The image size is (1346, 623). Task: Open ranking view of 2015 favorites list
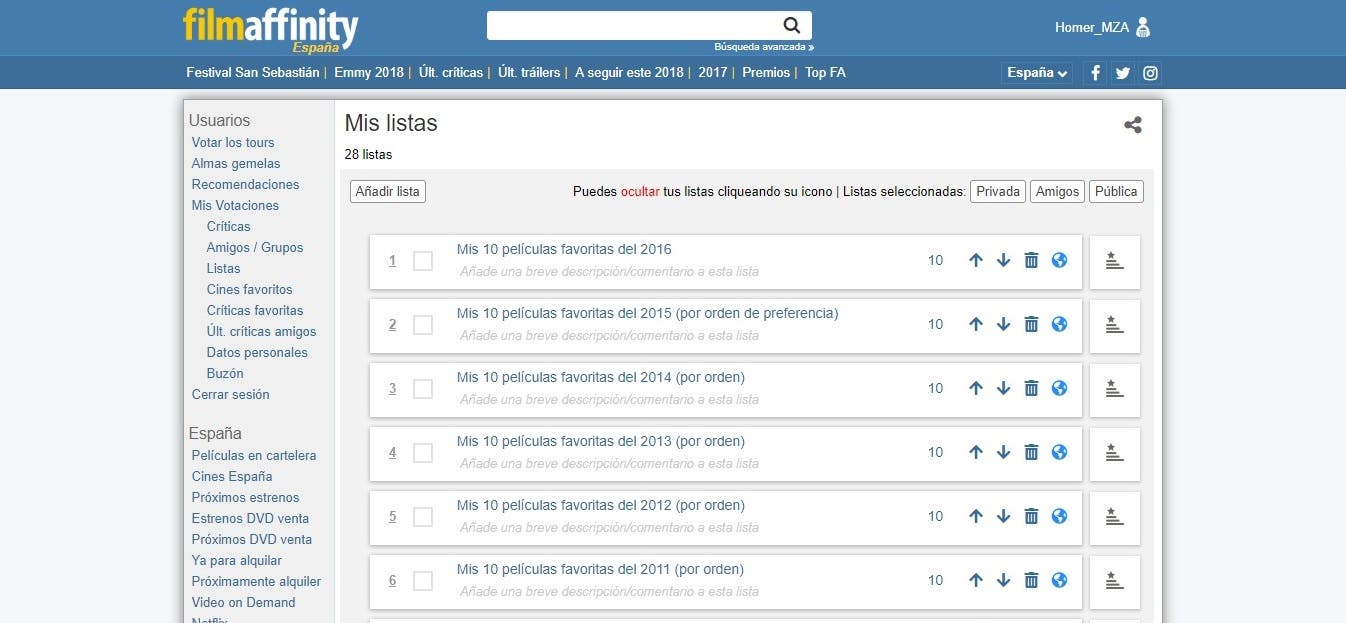(1115, 325)
